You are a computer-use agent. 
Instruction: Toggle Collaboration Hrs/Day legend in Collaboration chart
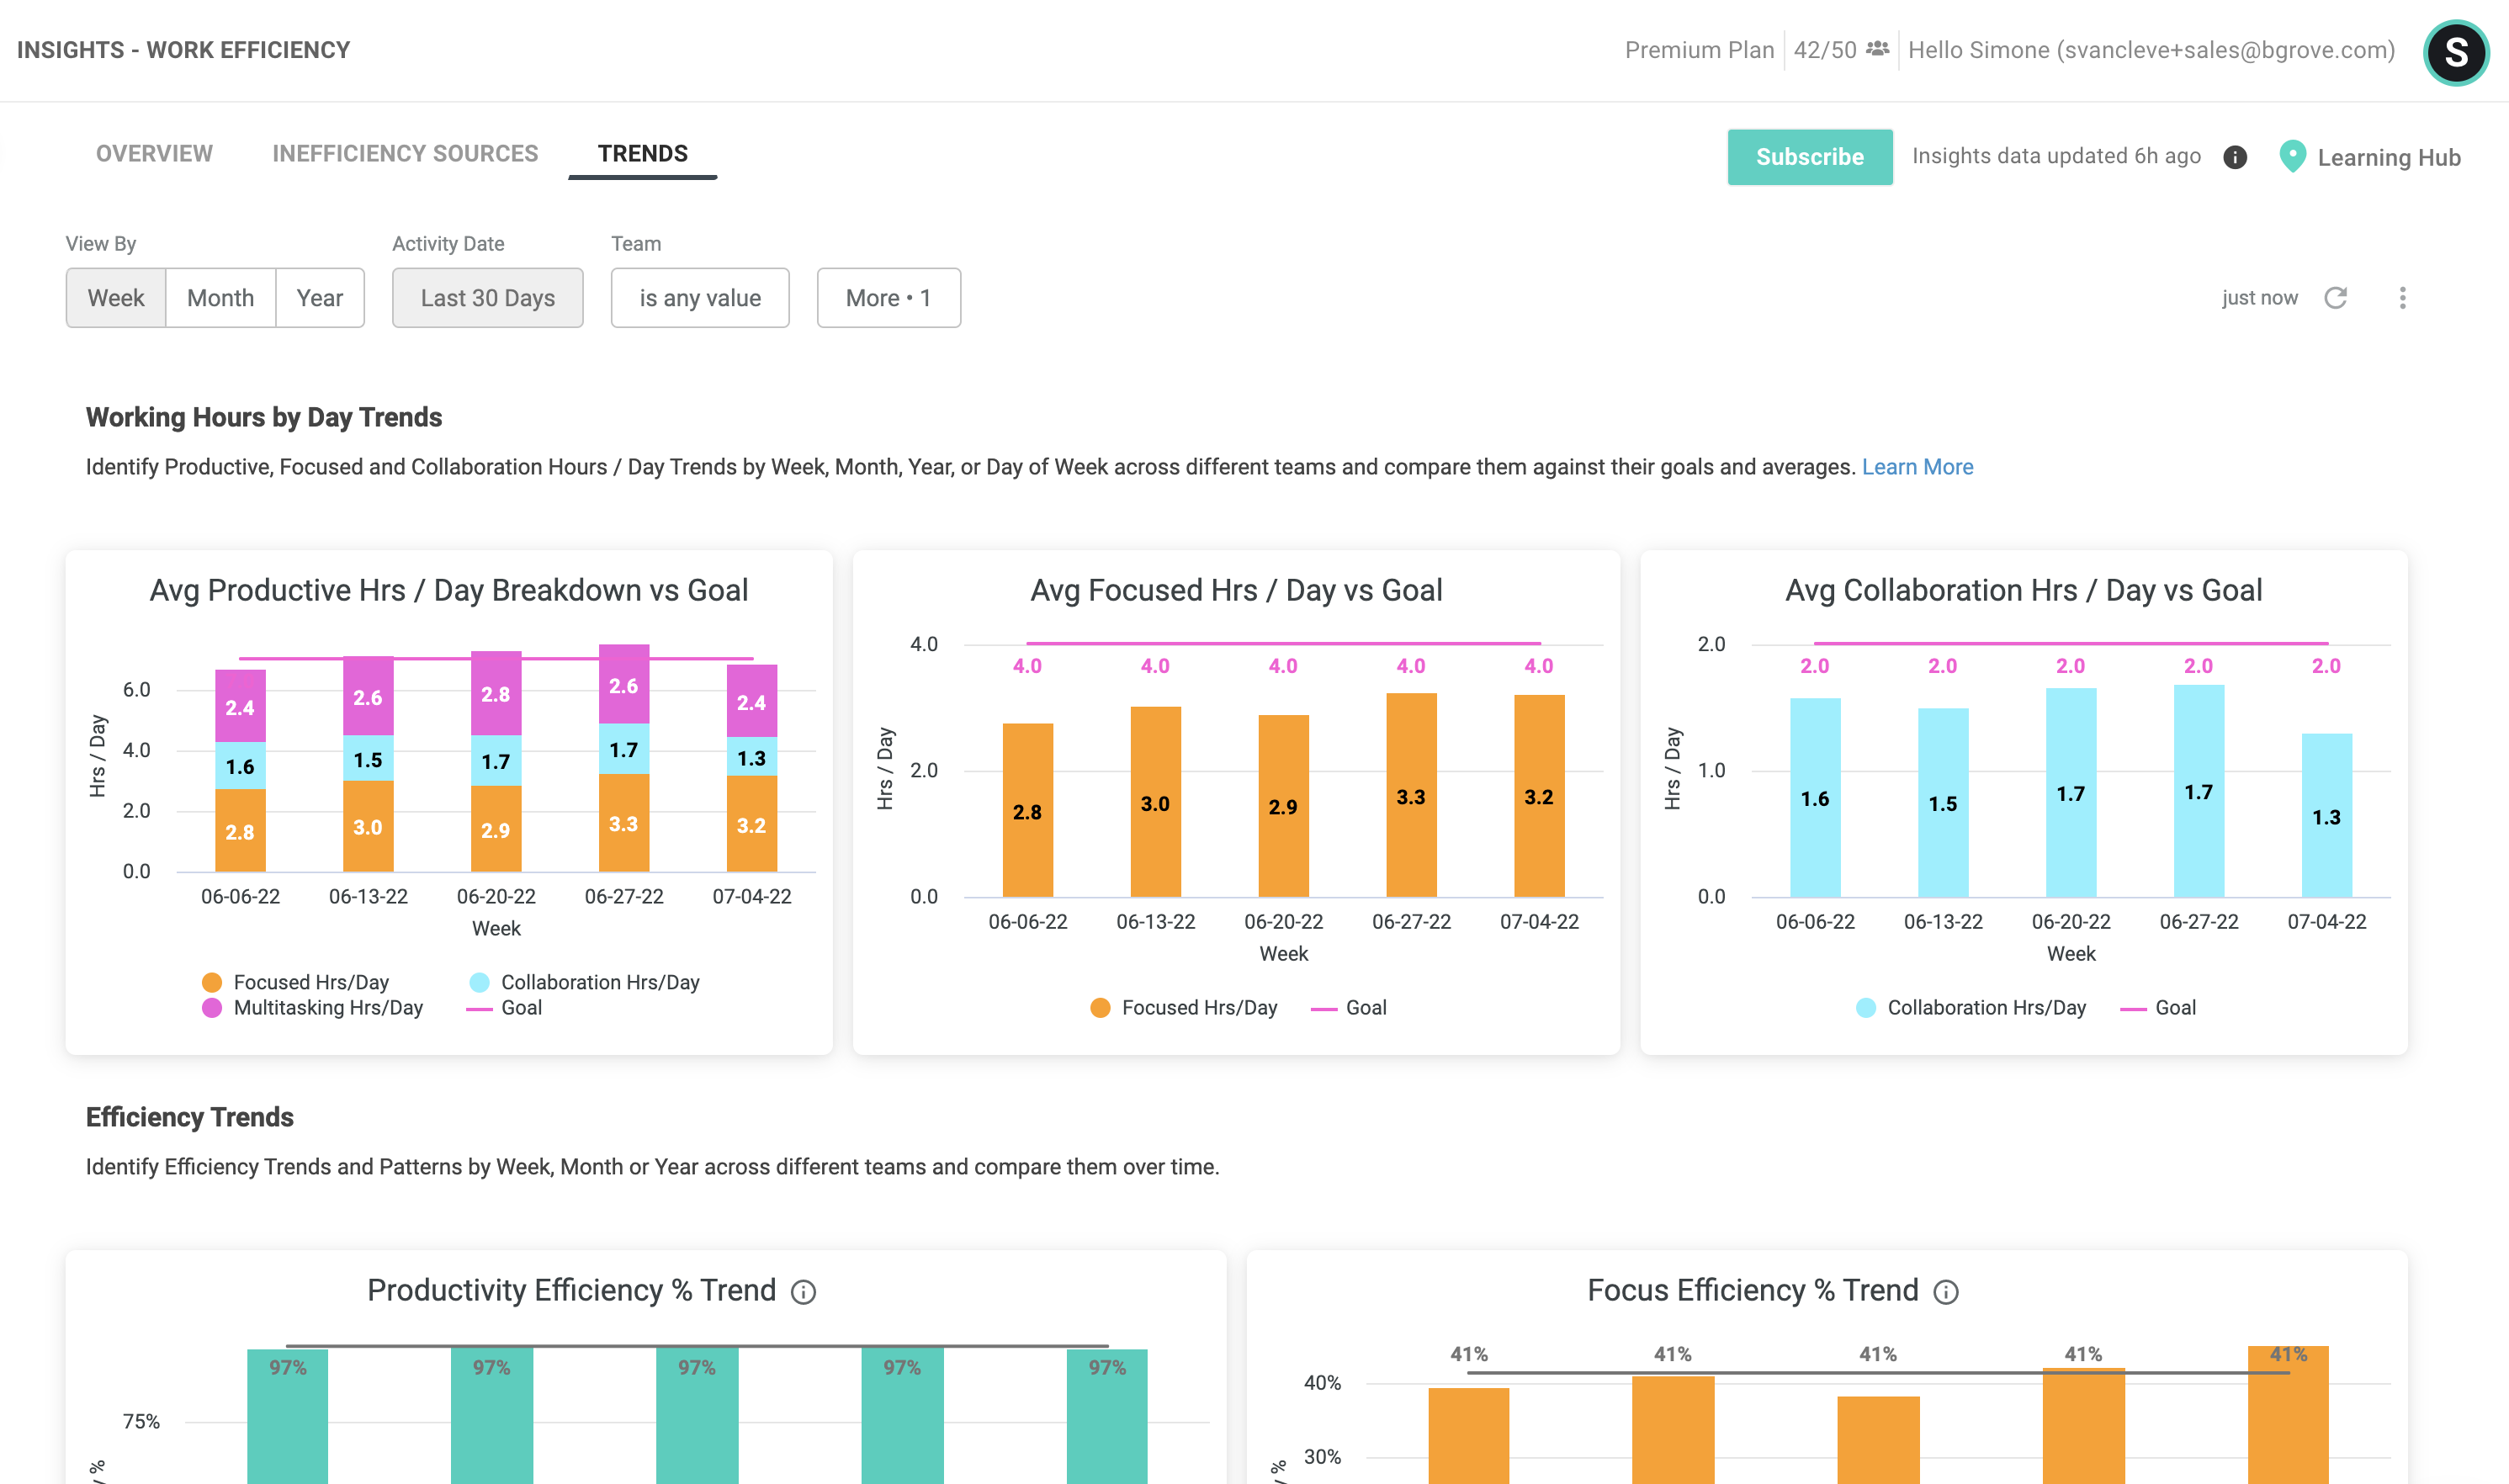coord(1970,1008)
